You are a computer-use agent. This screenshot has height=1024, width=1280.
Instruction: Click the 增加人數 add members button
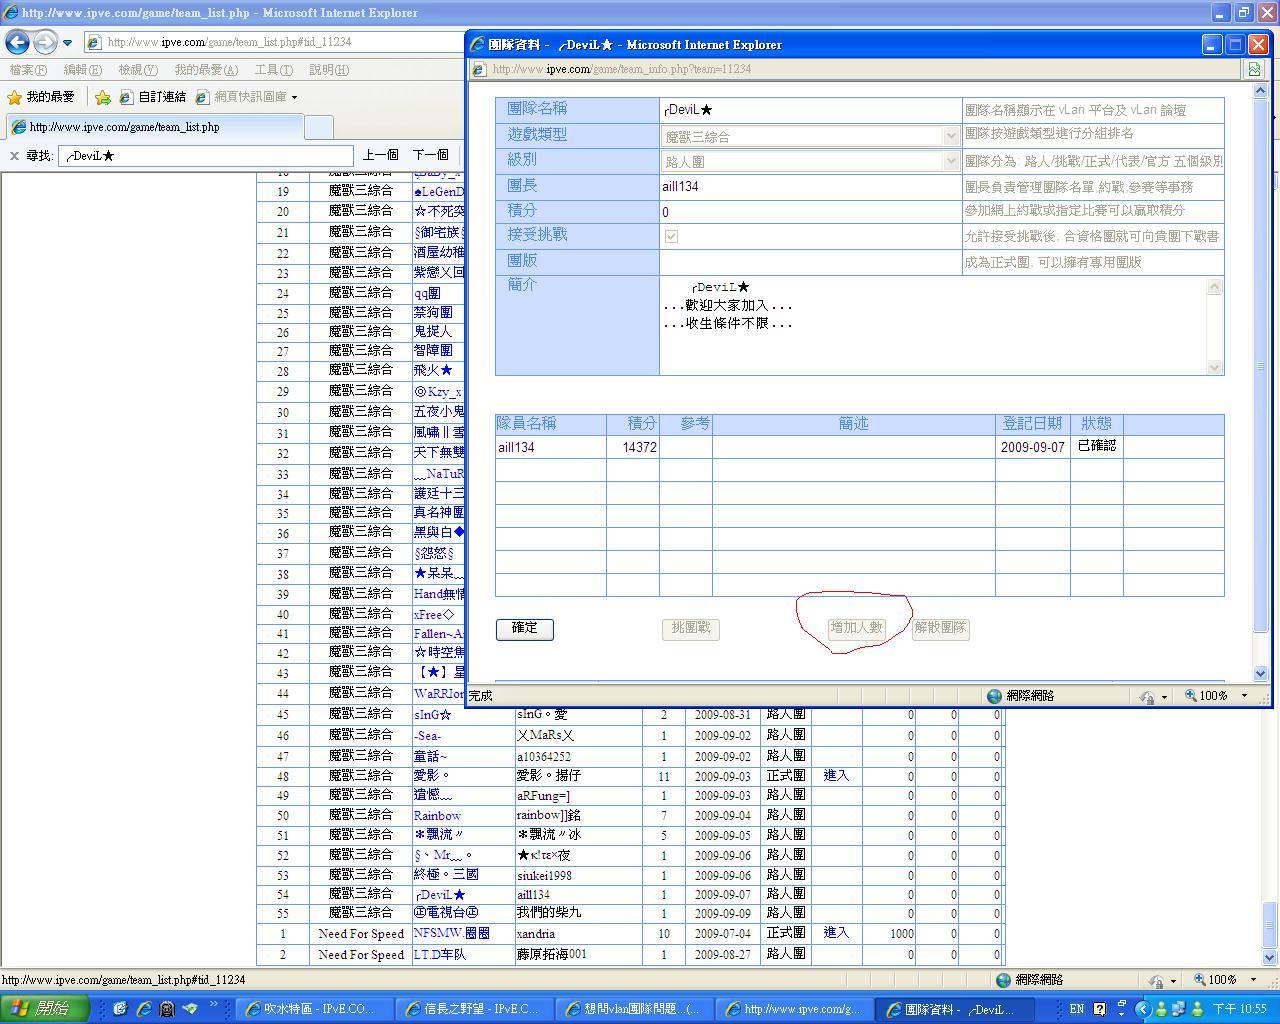[x=856, y=628]
